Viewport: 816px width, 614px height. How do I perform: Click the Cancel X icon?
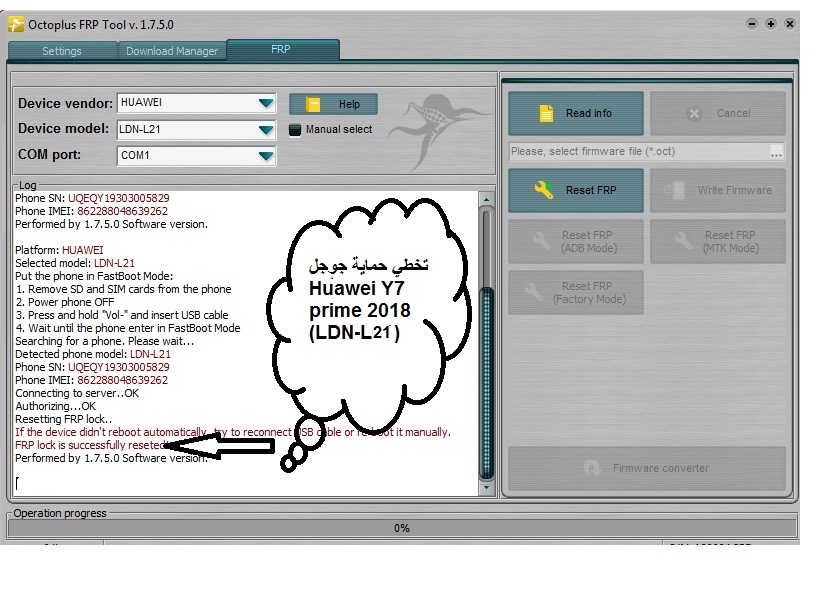coord(694,113)
